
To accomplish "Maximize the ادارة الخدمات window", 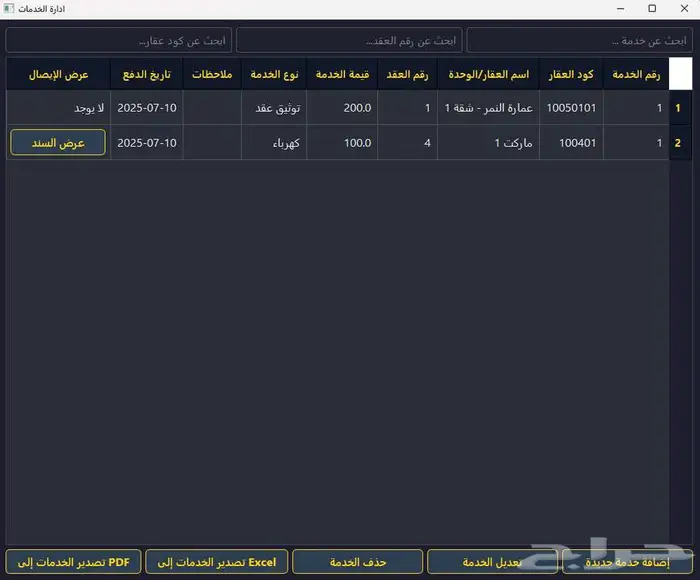I will 652,9.
